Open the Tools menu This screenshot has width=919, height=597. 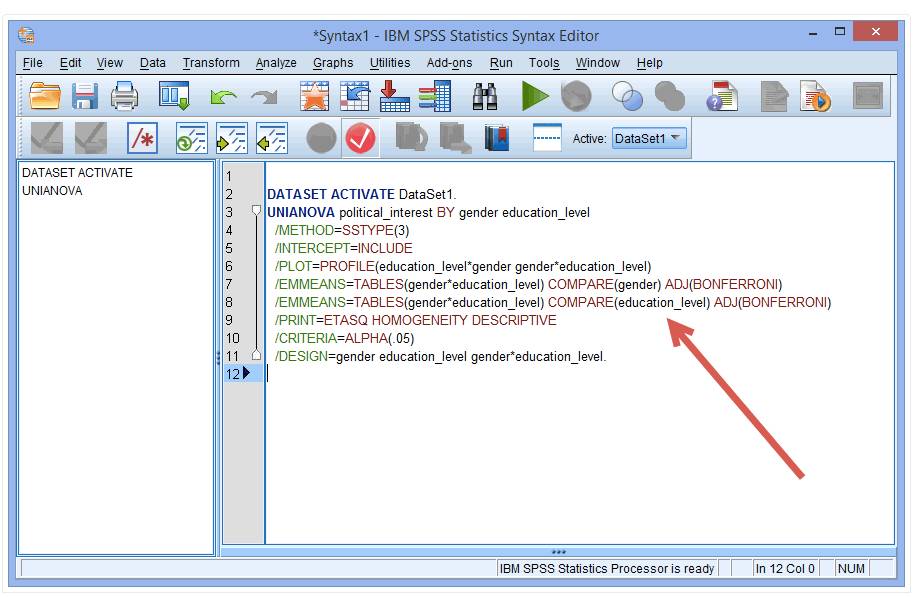[544, 63]
